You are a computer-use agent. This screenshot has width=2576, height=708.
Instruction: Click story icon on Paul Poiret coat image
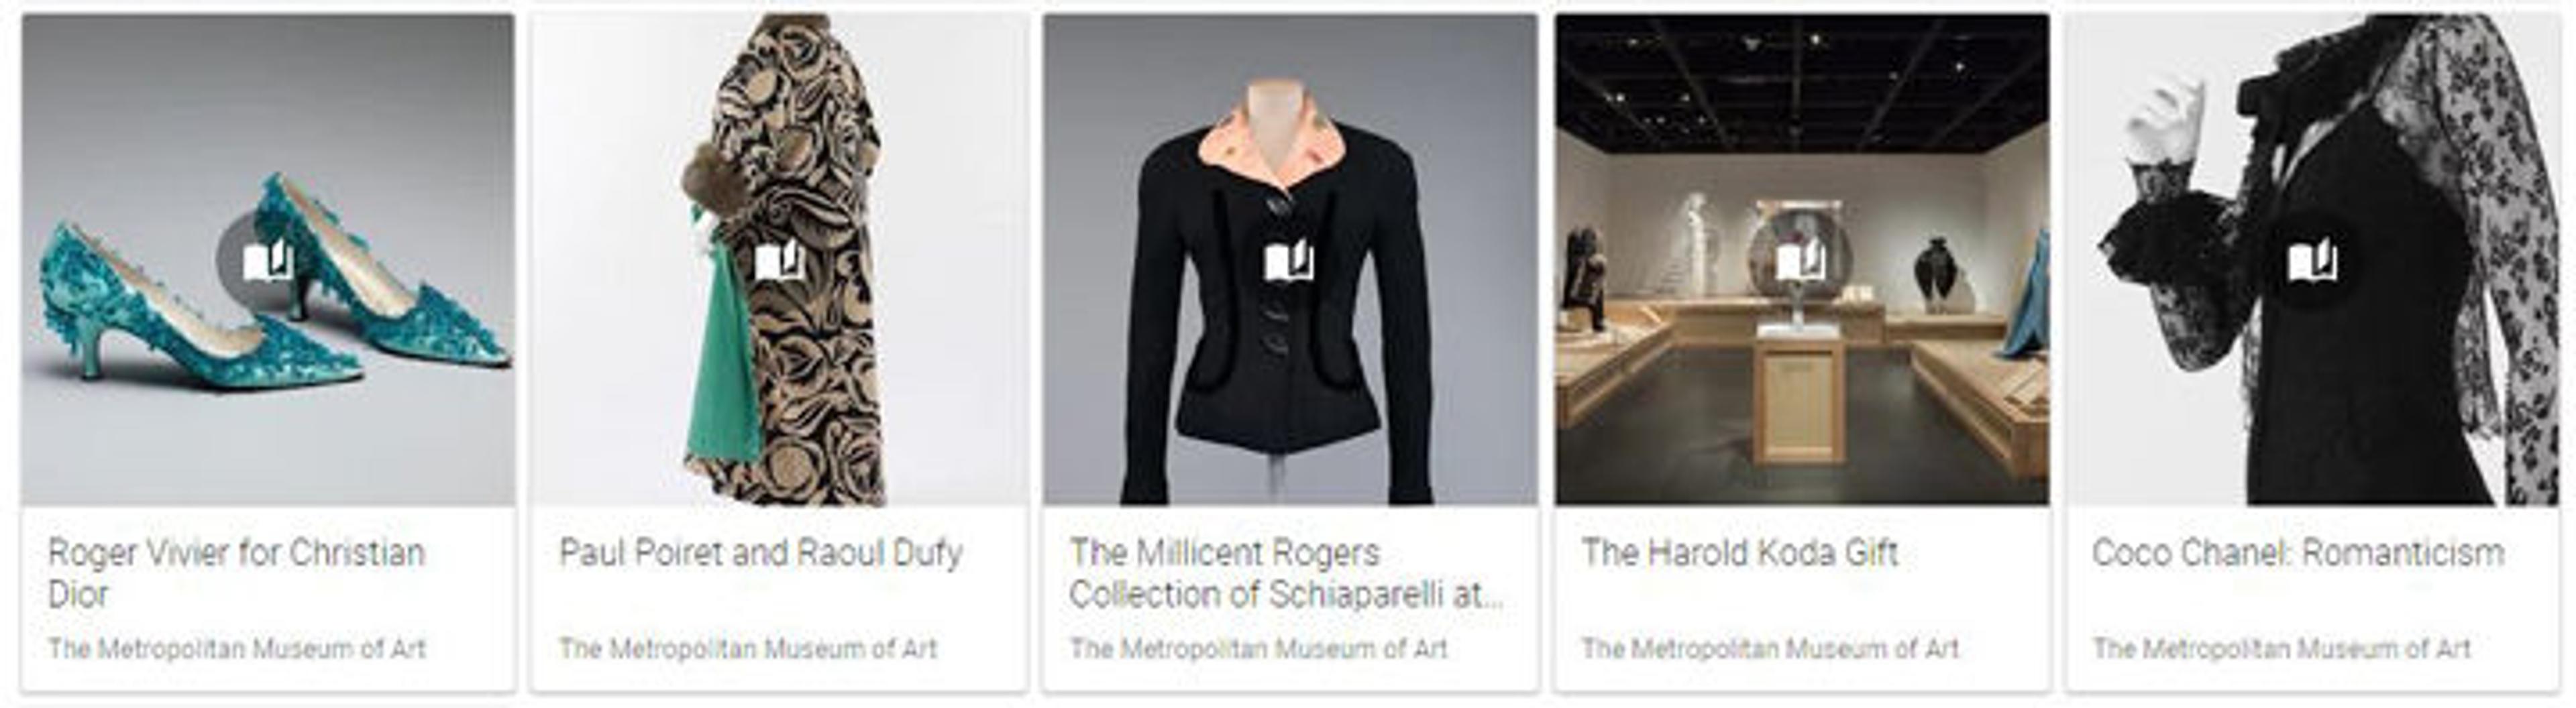coord(779,261)
